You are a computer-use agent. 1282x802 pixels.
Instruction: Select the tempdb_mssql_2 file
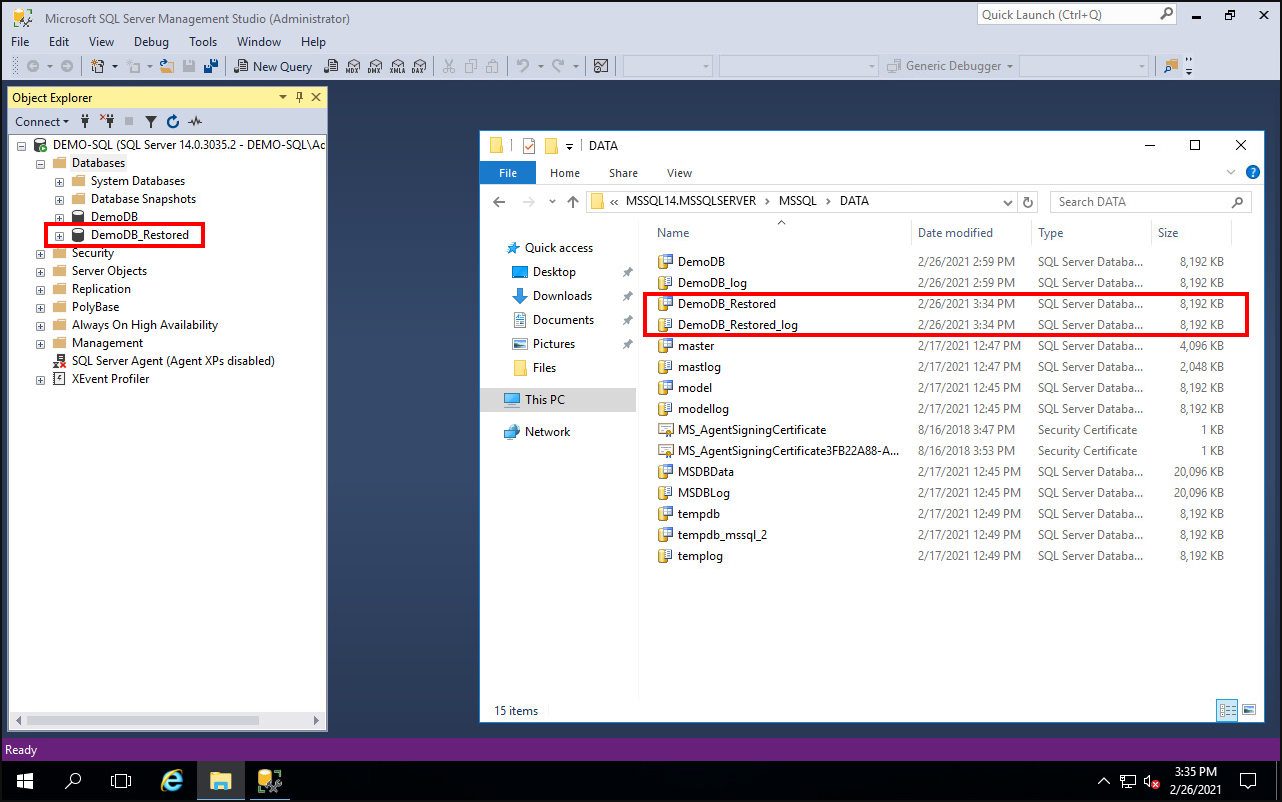pos(722,535)
